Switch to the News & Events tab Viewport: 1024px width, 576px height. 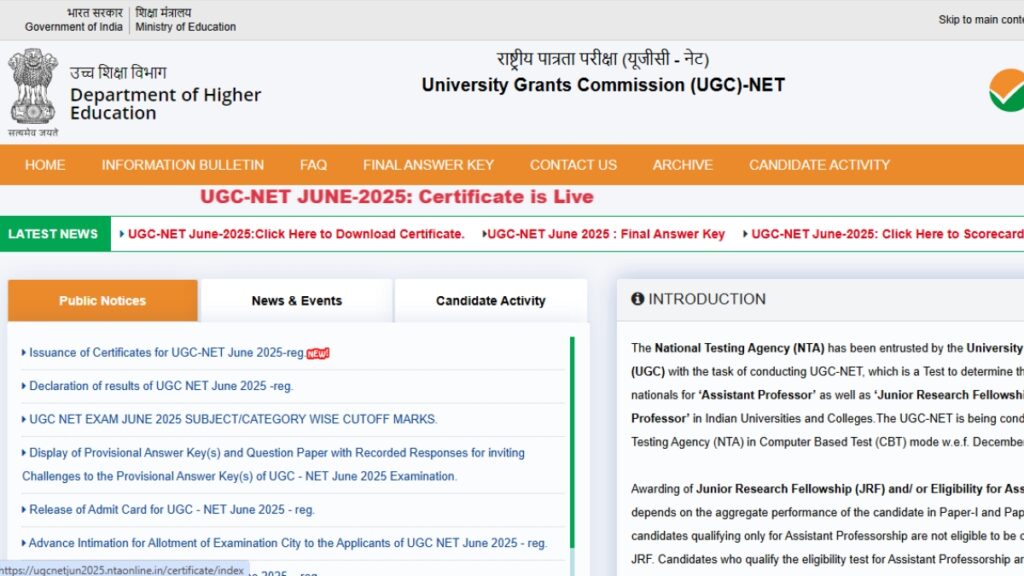coord(294,300)
